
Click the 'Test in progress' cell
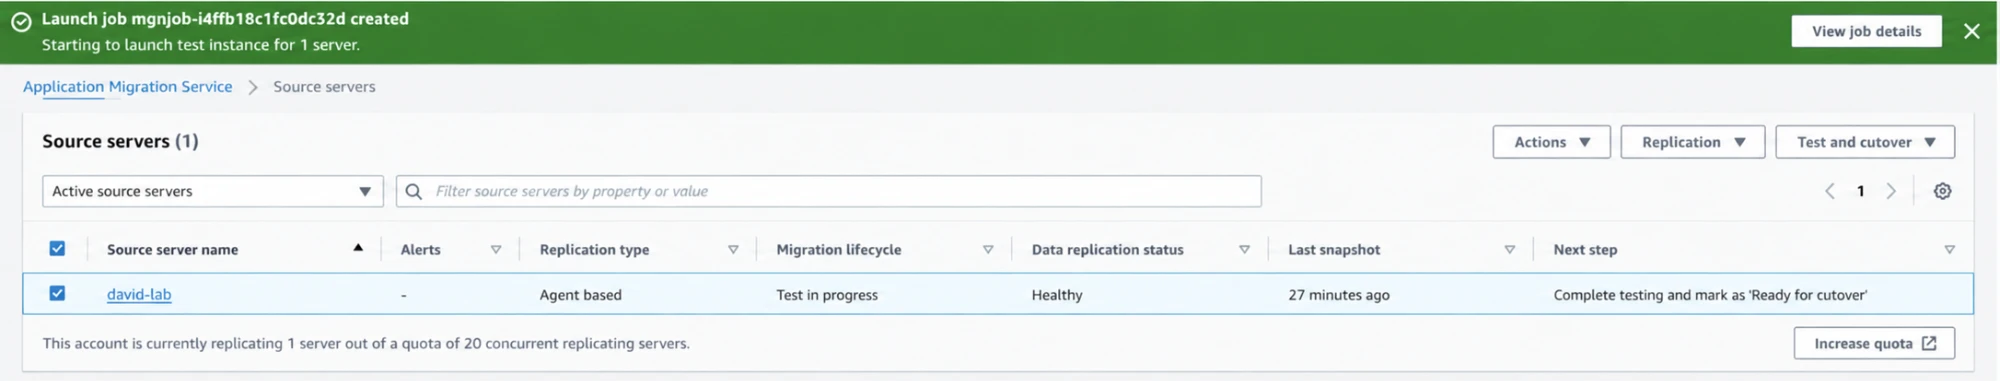(x=827, y=295)
